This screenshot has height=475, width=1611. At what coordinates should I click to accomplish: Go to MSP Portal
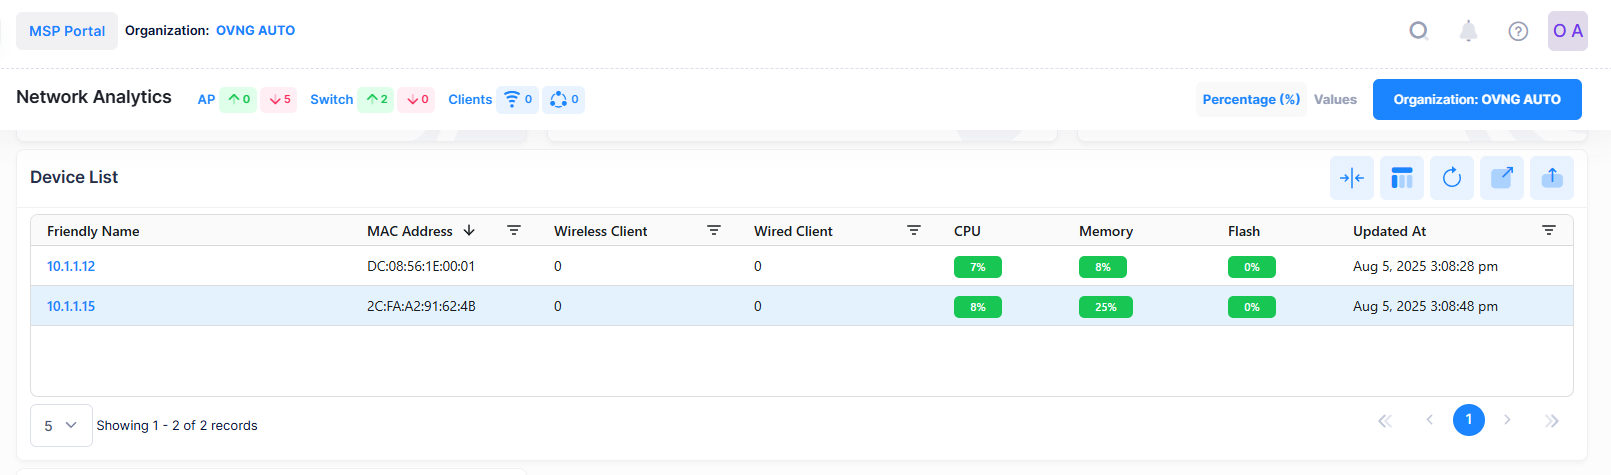pos(67,31)
